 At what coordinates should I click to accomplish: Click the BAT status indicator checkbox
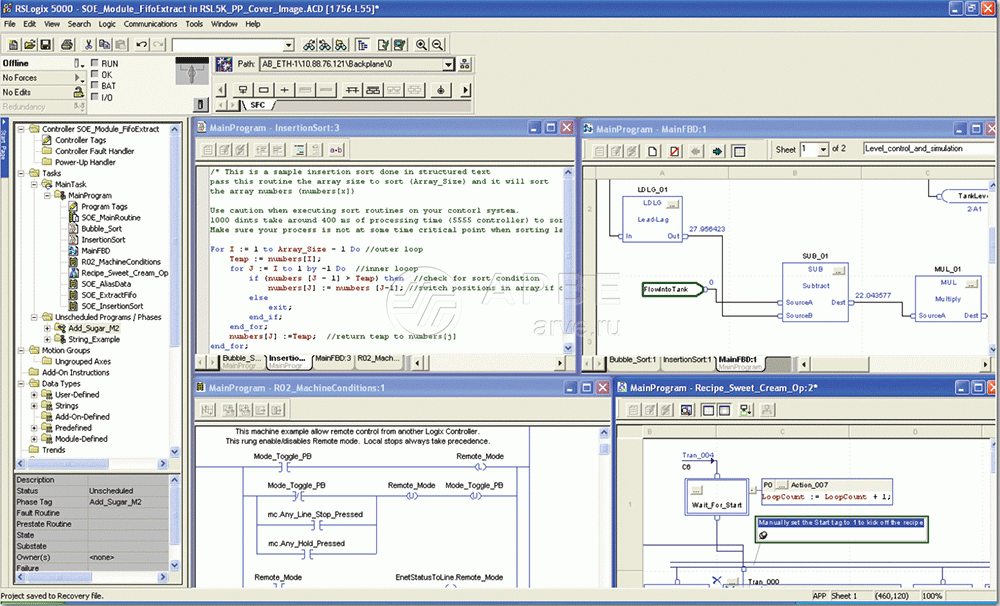(95, 86)
